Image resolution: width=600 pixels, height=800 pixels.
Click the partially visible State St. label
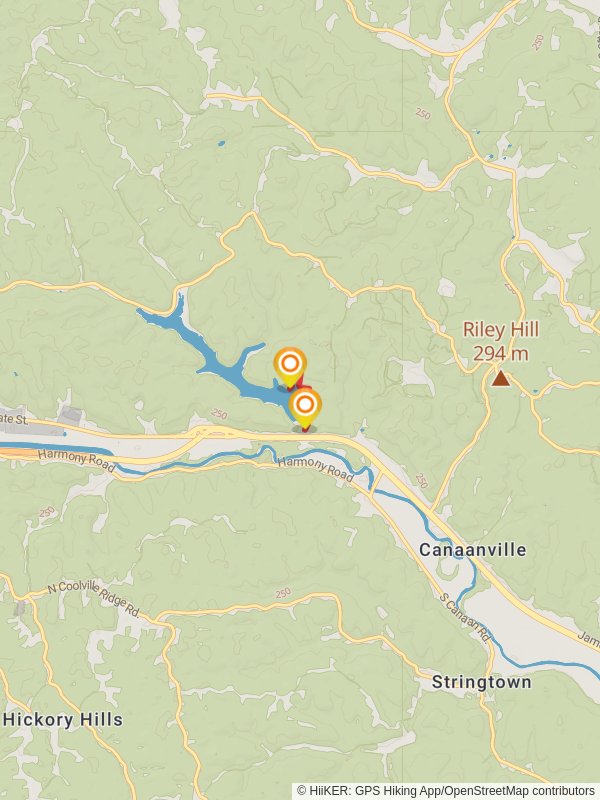(x=14, y=419)
